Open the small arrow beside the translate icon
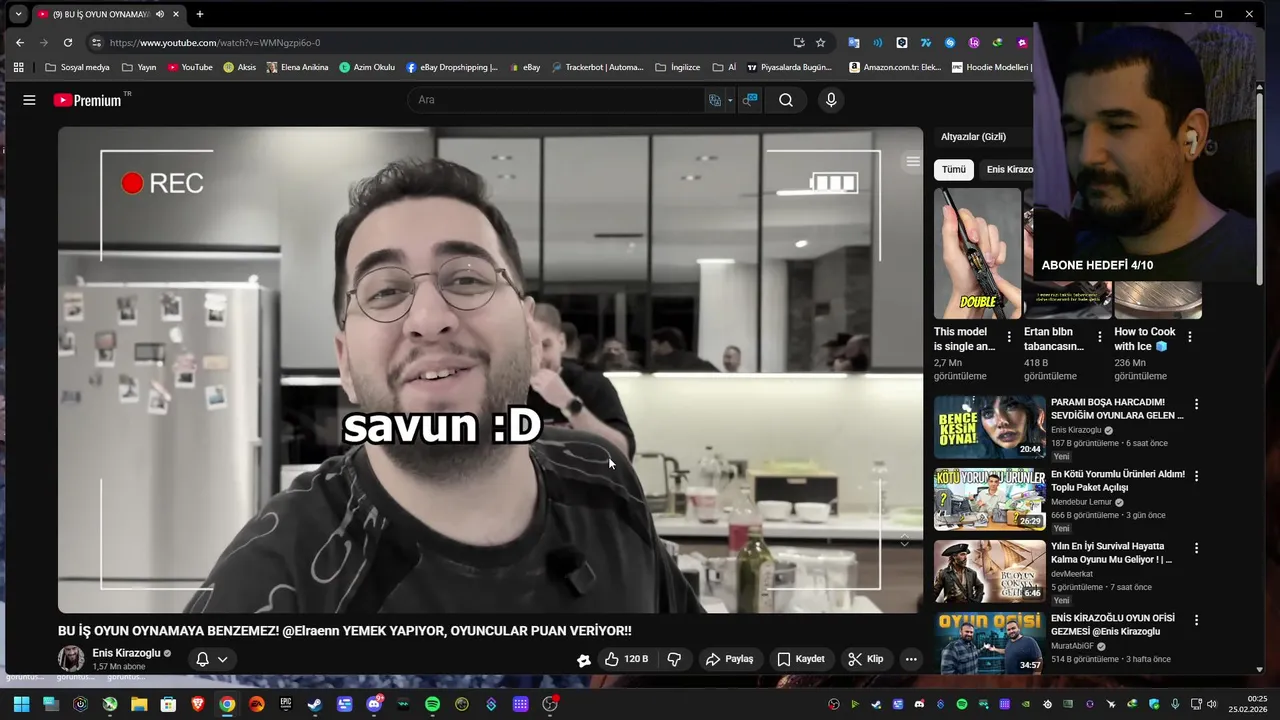Screen dimensions: 1280x720 730,100
